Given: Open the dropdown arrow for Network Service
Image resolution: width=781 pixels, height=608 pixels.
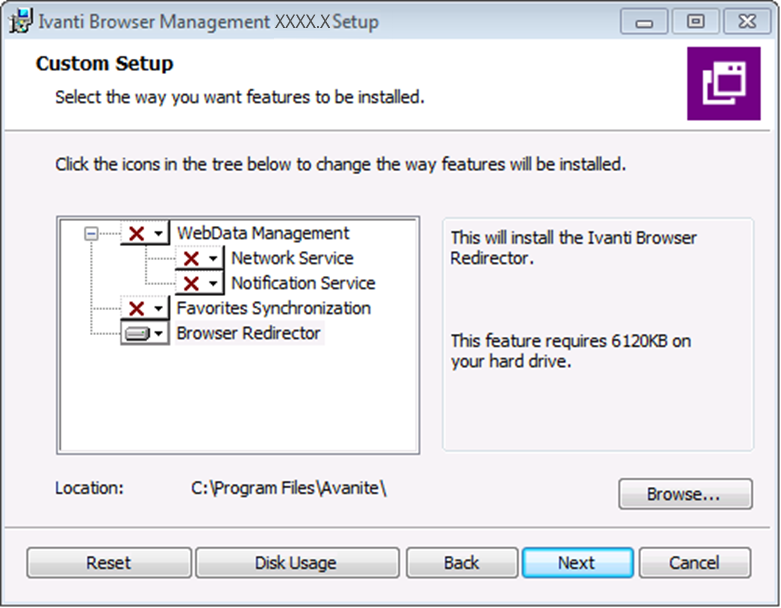Looking at the screenshot, I should 213,258.
